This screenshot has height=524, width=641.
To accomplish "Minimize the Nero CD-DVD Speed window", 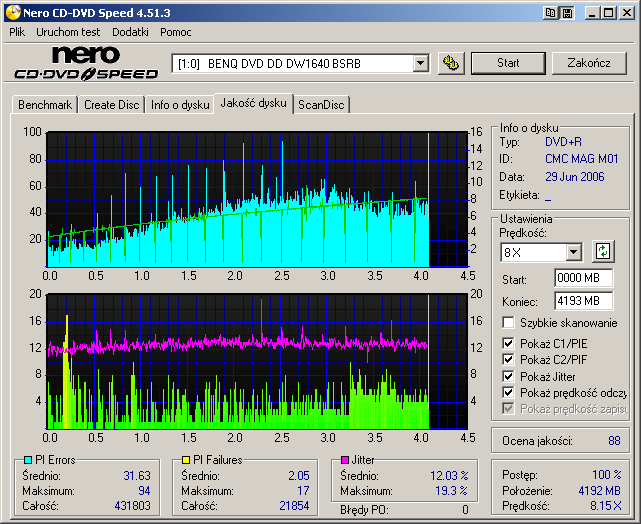I will [x=591, y=13].
